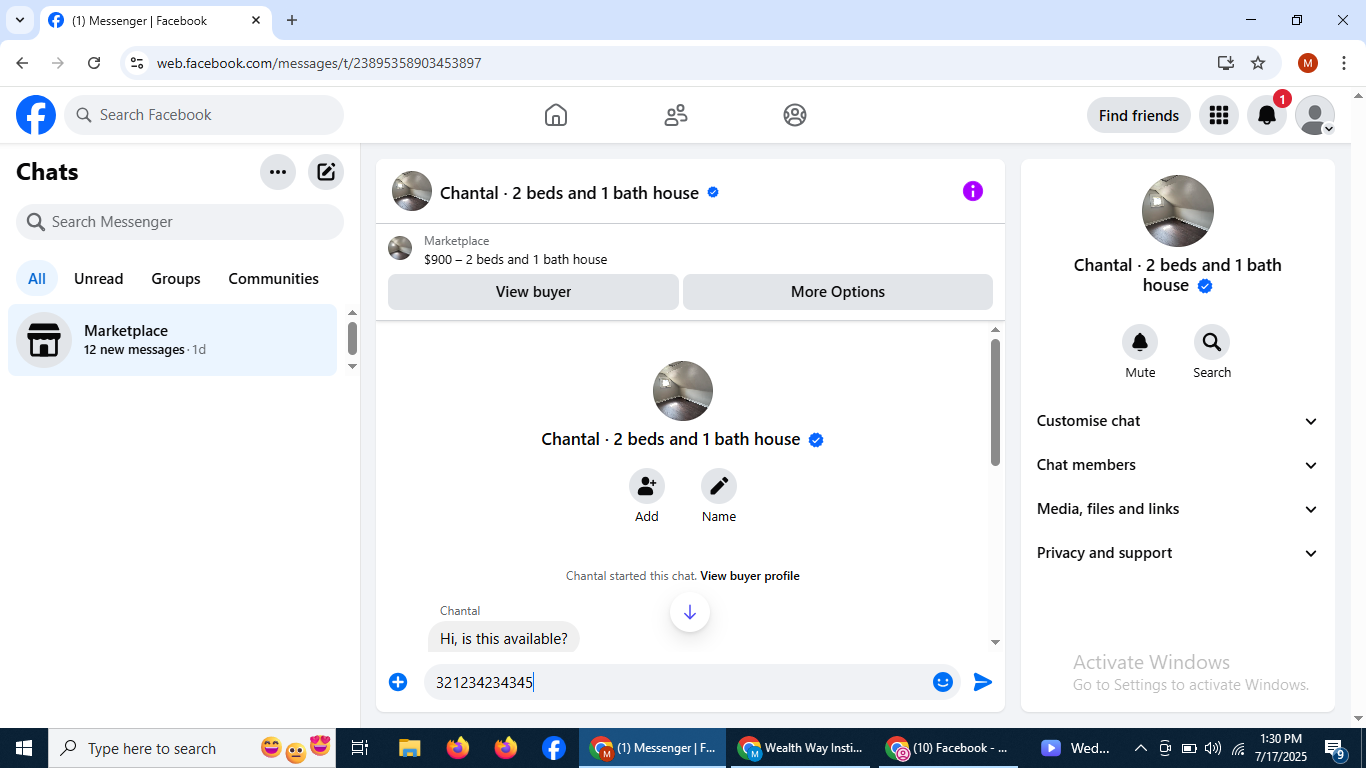Image resolution: width=1366 pixels, height=768 pixels.
Task: Open the Chrome tab search dropdown
Action: [x=19, y=20]
